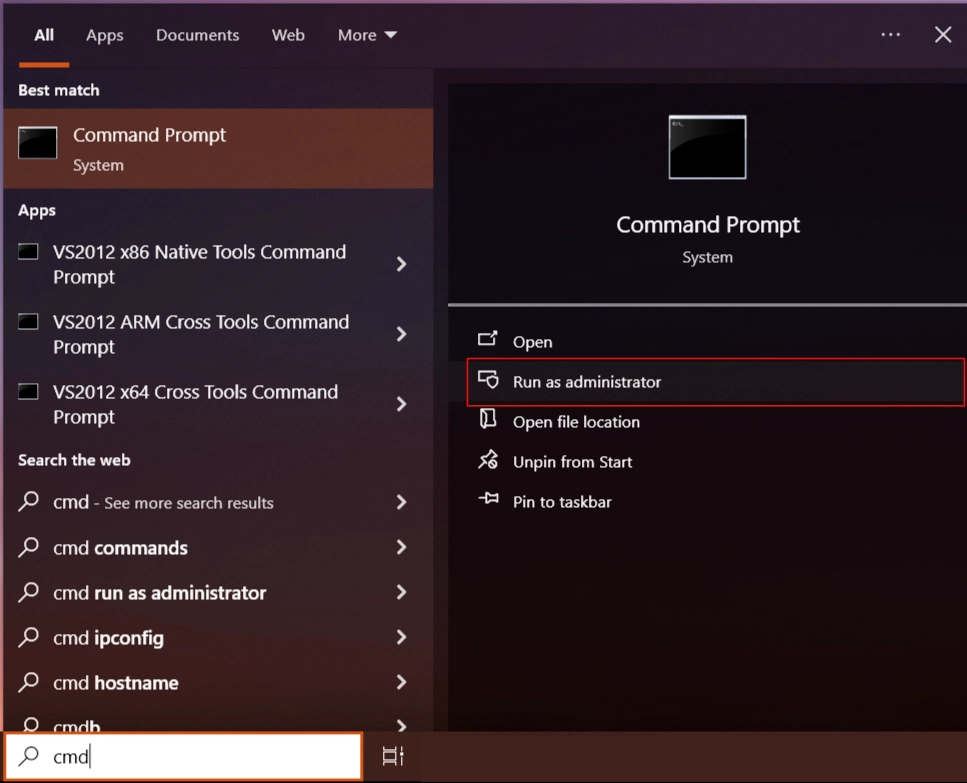The image size is (967, 783).
Task: Click the Command Prompt icon in best match
Action: coord(38,142)
